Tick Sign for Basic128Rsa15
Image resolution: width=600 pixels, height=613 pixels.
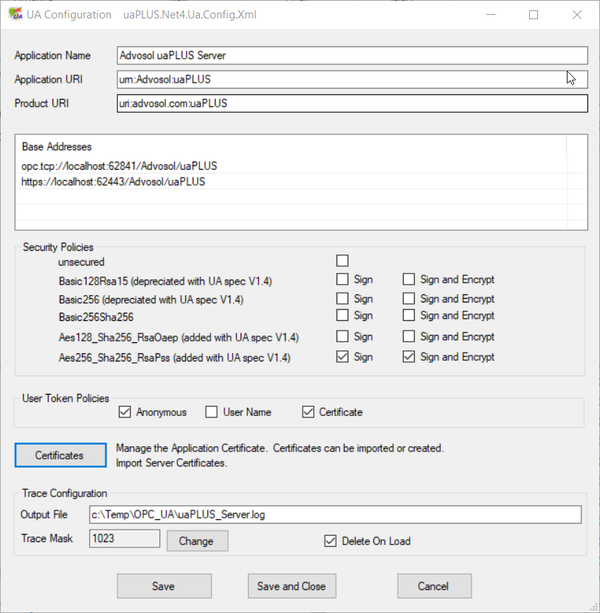[342, 279]
